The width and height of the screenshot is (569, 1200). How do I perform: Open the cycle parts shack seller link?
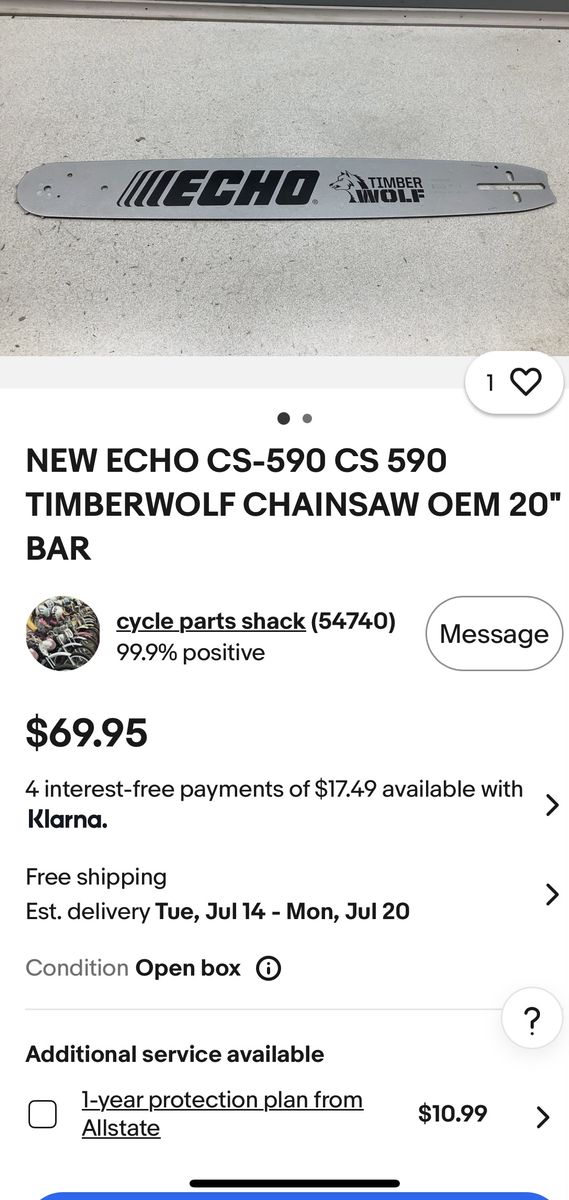[211, 621]
